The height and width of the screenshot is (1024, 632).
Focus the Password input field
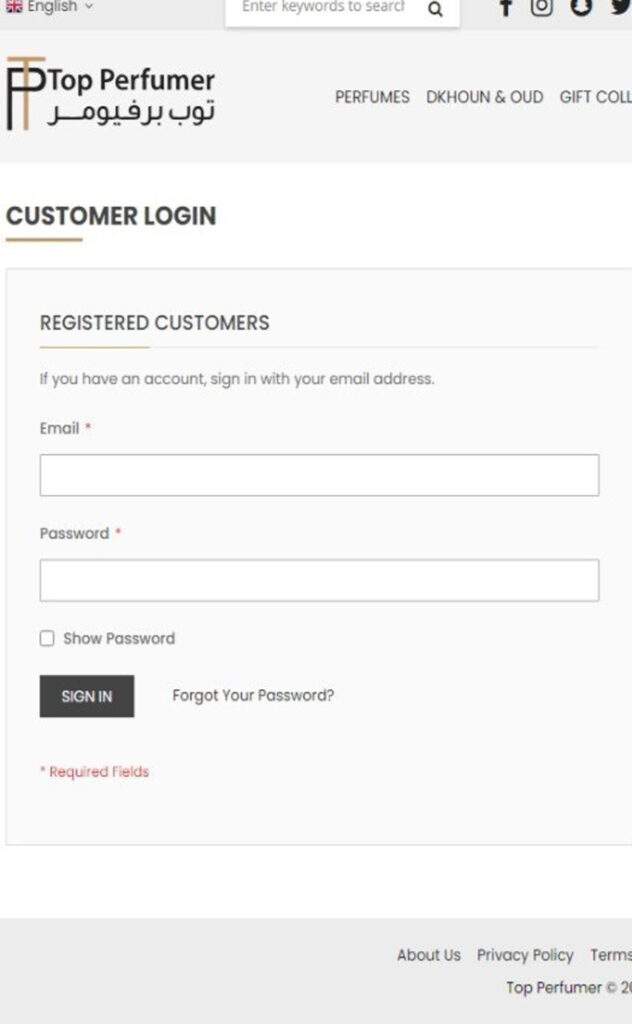(x=319, y=580)
